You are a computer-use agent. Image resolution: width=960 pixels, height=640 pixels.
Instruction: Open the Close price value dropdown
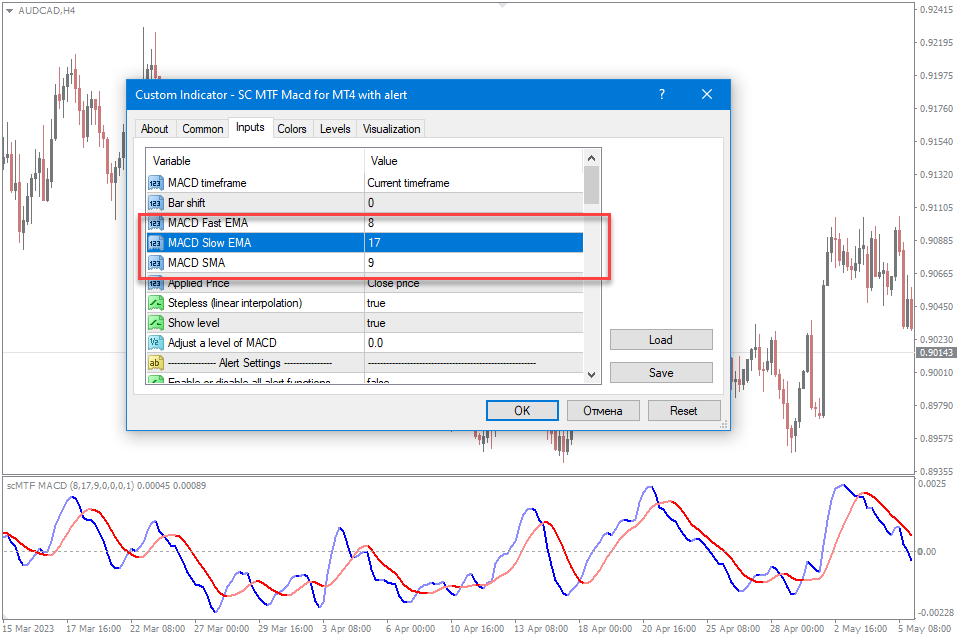[472, 283]
